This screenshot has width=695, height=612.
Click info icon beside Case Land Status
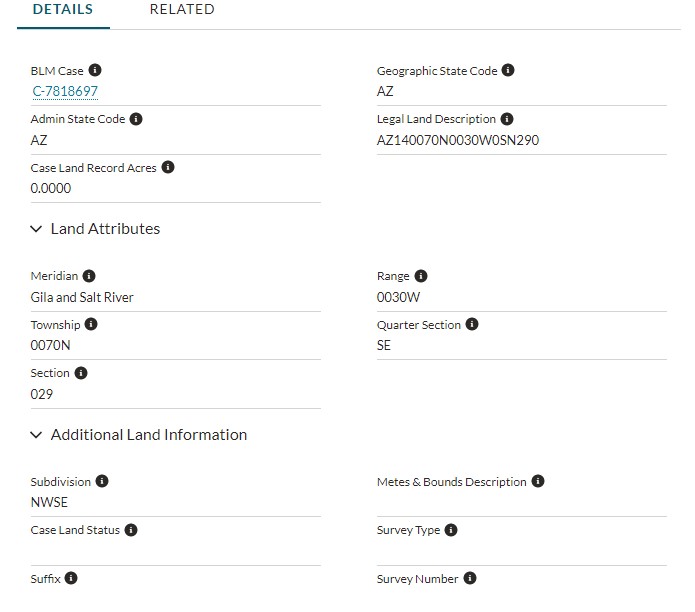[x=131, y=530]
